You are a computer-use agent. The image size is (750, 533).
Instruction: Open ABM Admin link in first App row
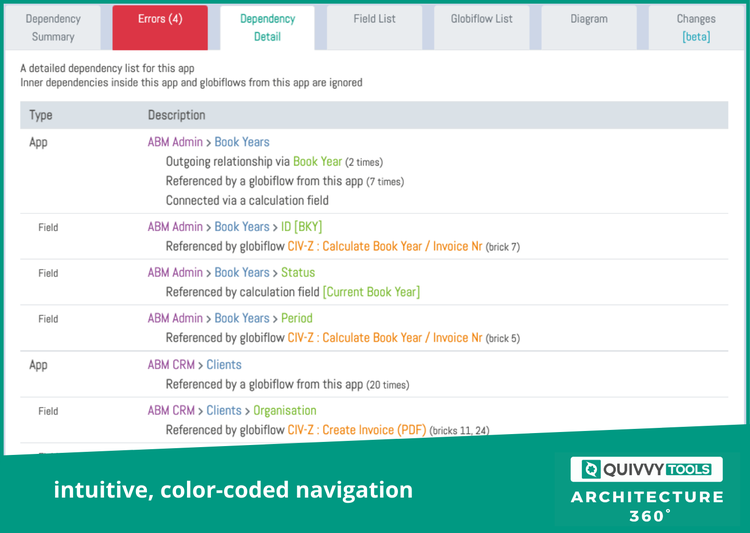click(x=175, y=142)
